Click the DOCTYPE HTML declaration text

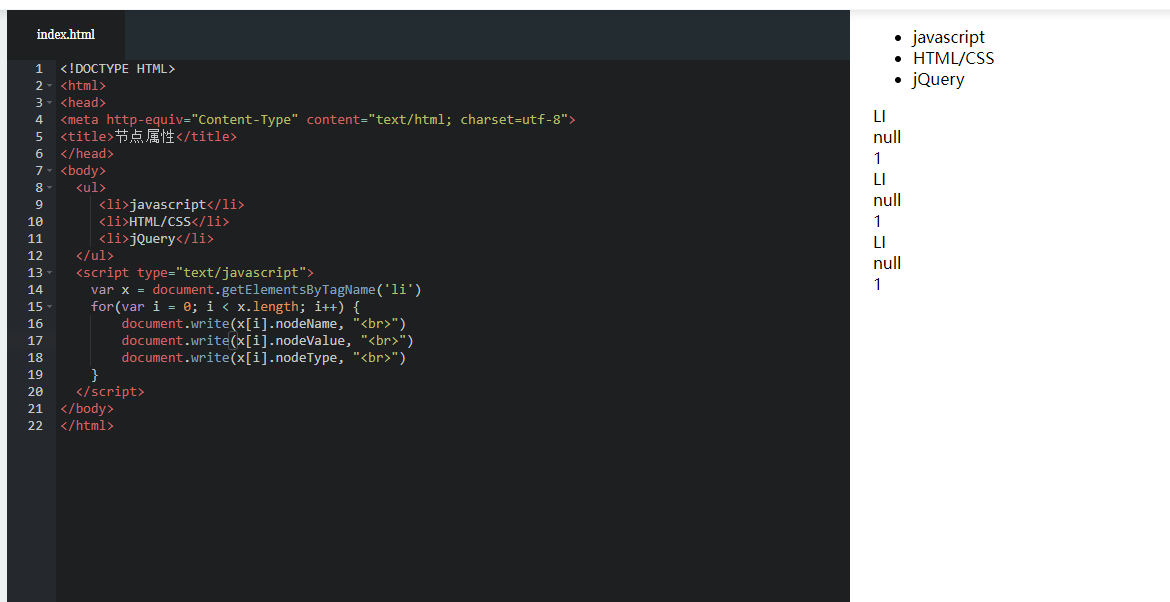pos(118,69)
